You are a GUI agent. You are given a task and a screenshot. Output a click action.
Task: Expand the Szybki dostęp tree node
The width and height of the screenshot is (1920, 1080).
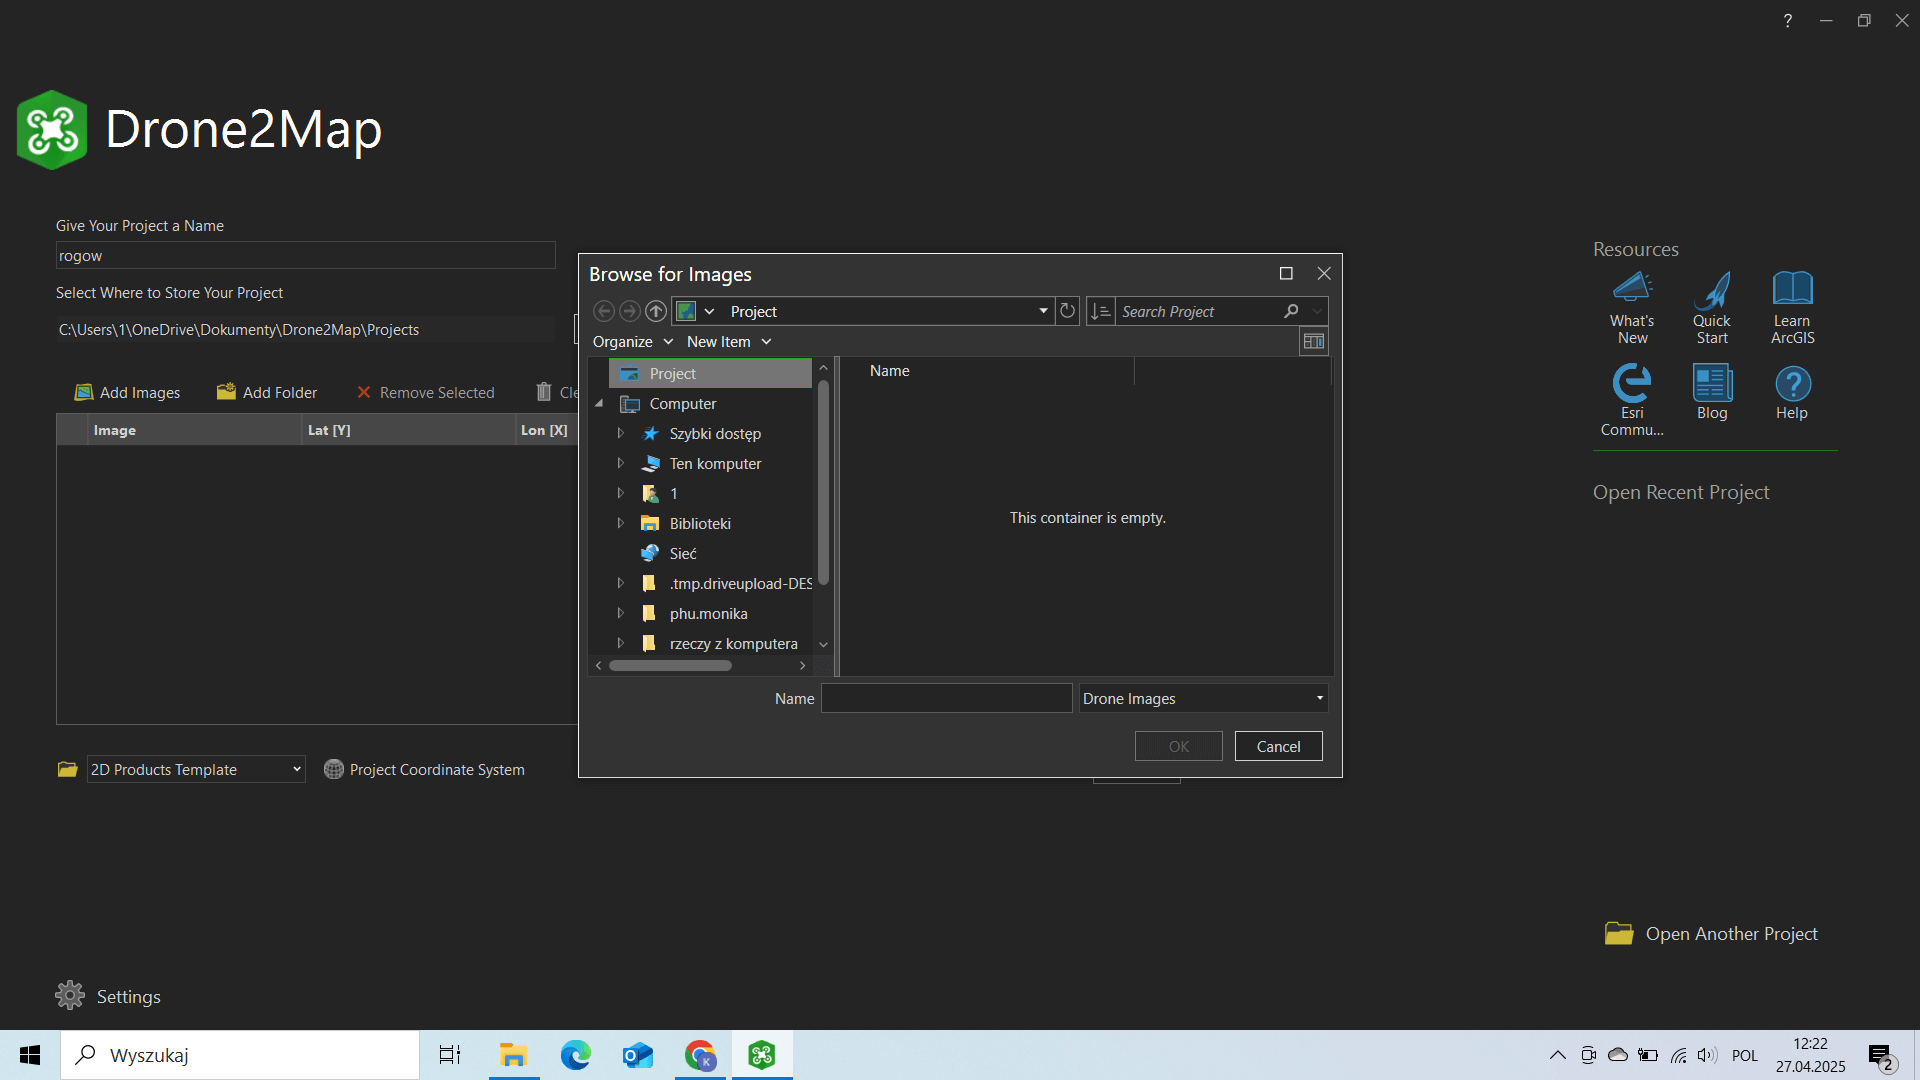point(620,433)
